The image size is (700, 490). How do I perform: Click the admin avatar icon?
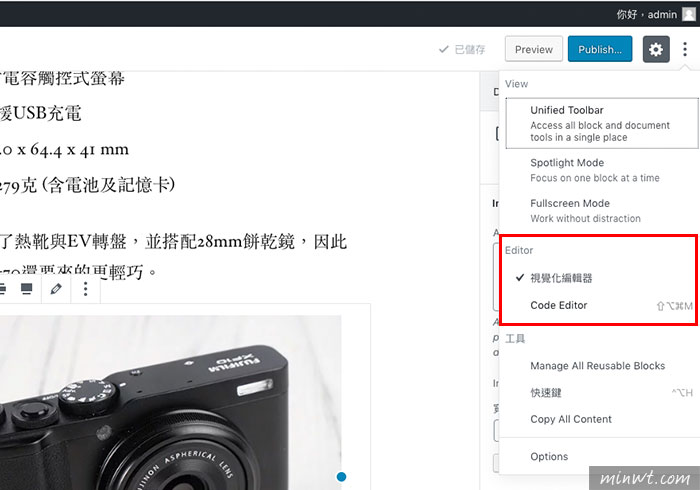689,14
